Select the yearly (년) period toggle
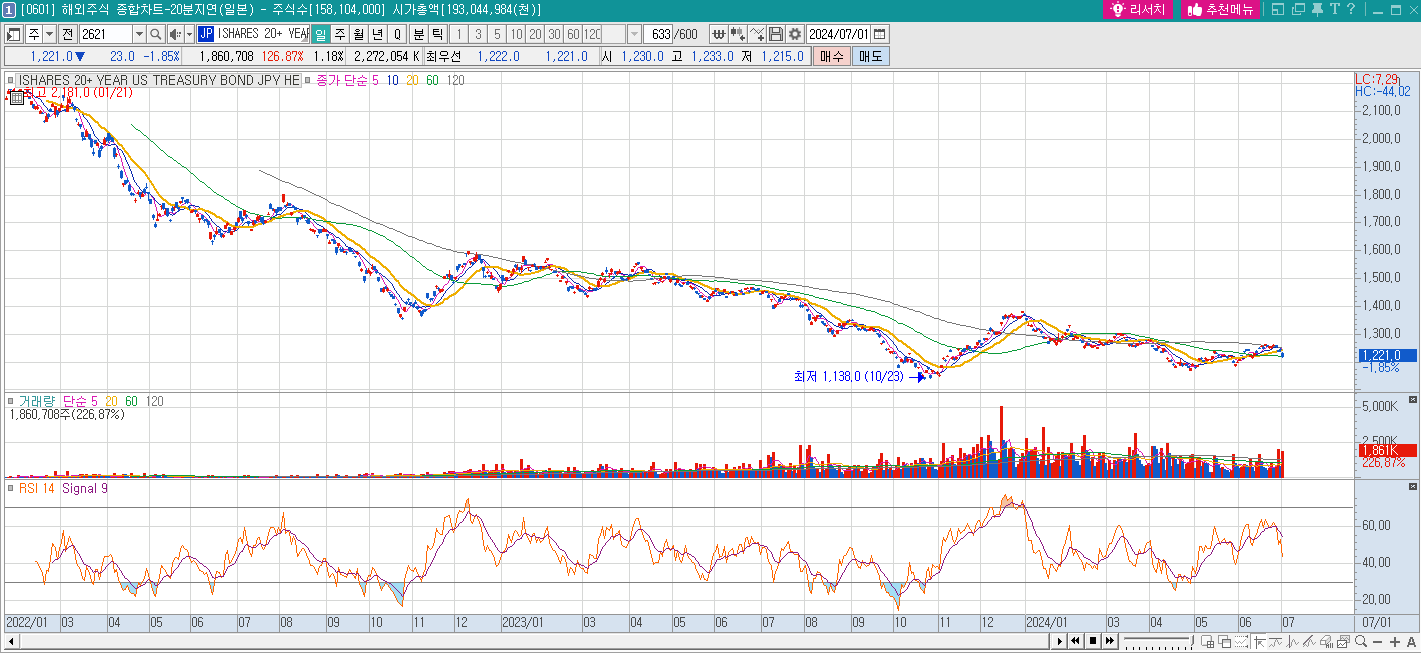 click(x=377, y=34)
